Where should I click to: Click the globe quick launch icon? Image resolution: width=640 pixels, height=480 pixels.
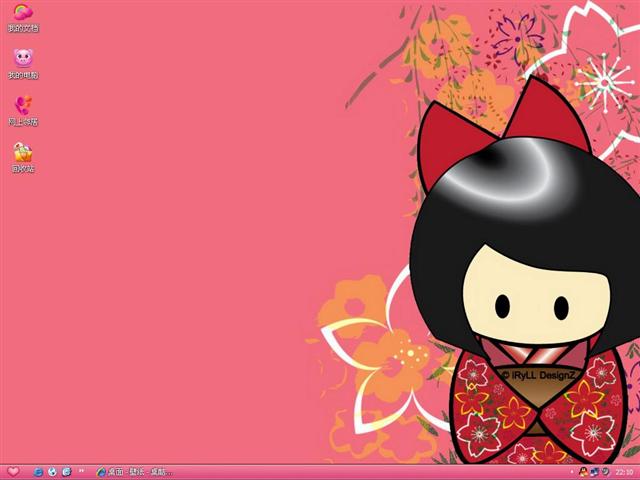(52, 472)
